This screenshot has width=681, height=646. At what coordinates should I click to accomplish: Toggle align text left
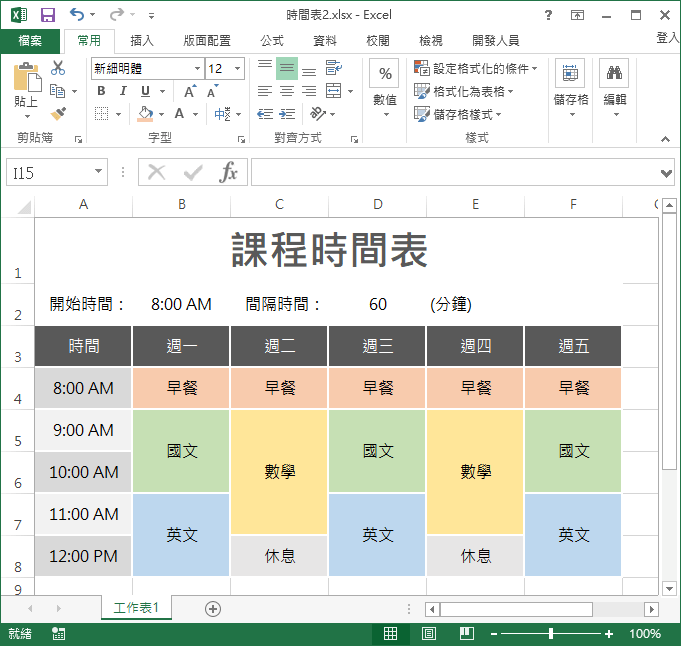pyautogui.click(x=265, y=91)
